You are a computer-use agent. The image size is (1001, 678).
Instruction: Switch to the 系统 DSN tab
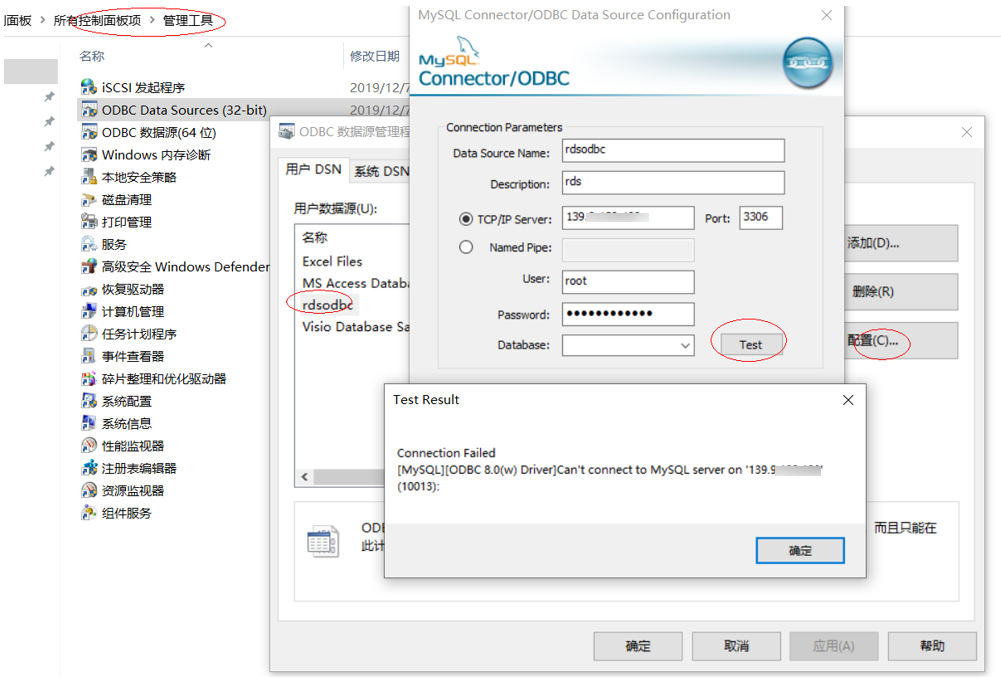pyautogui.click(x=381, y=171)
